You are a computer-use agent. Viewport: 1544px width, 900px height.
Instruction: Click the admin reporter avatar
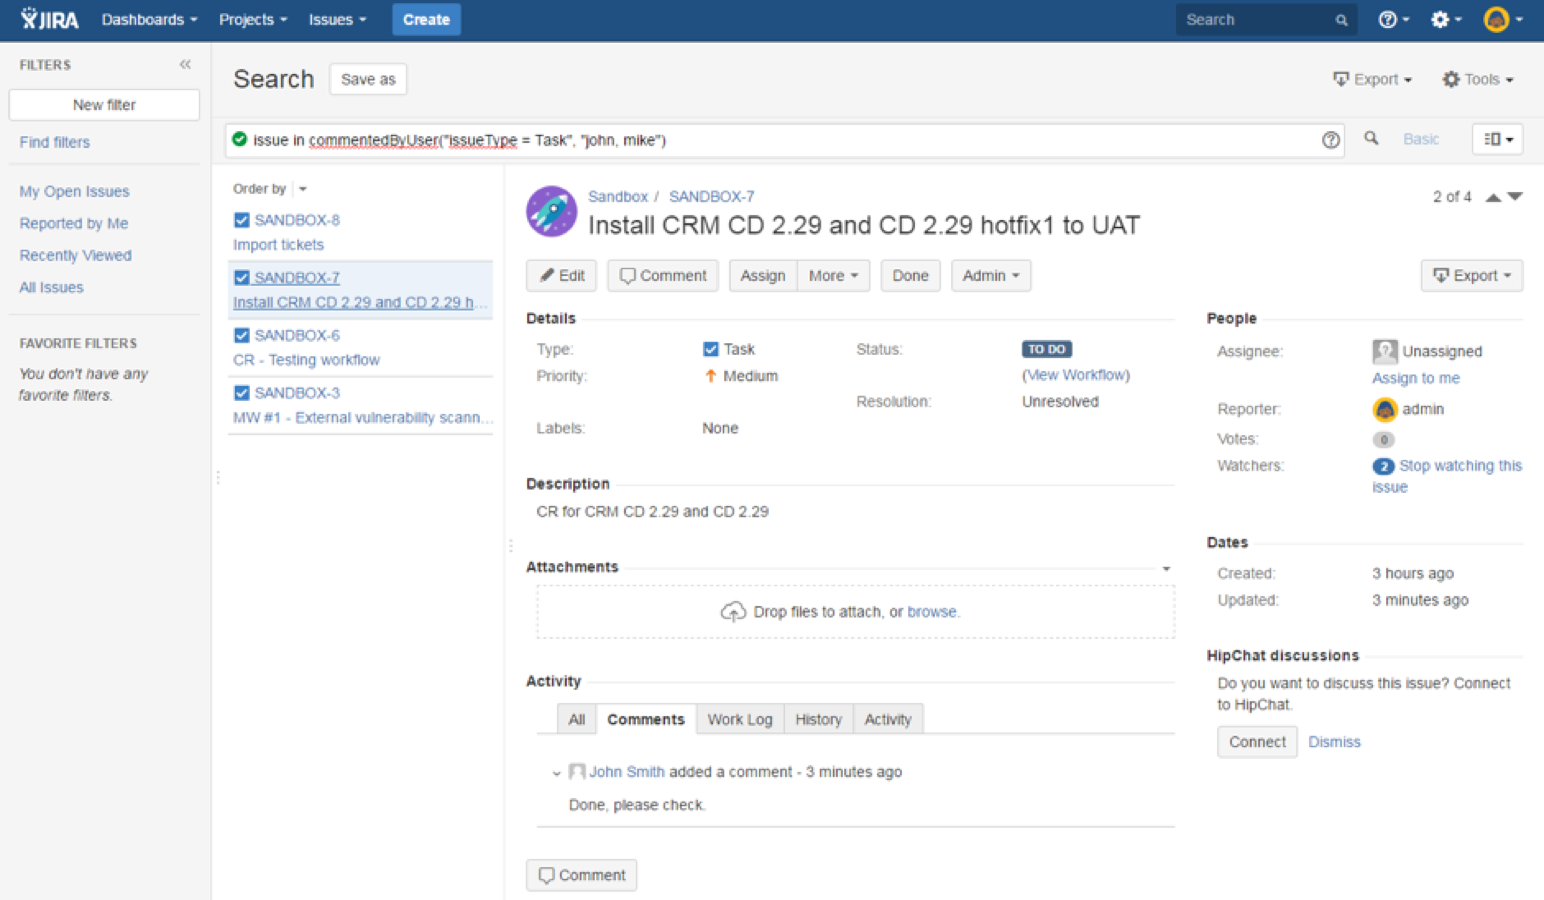point(1384,409)
